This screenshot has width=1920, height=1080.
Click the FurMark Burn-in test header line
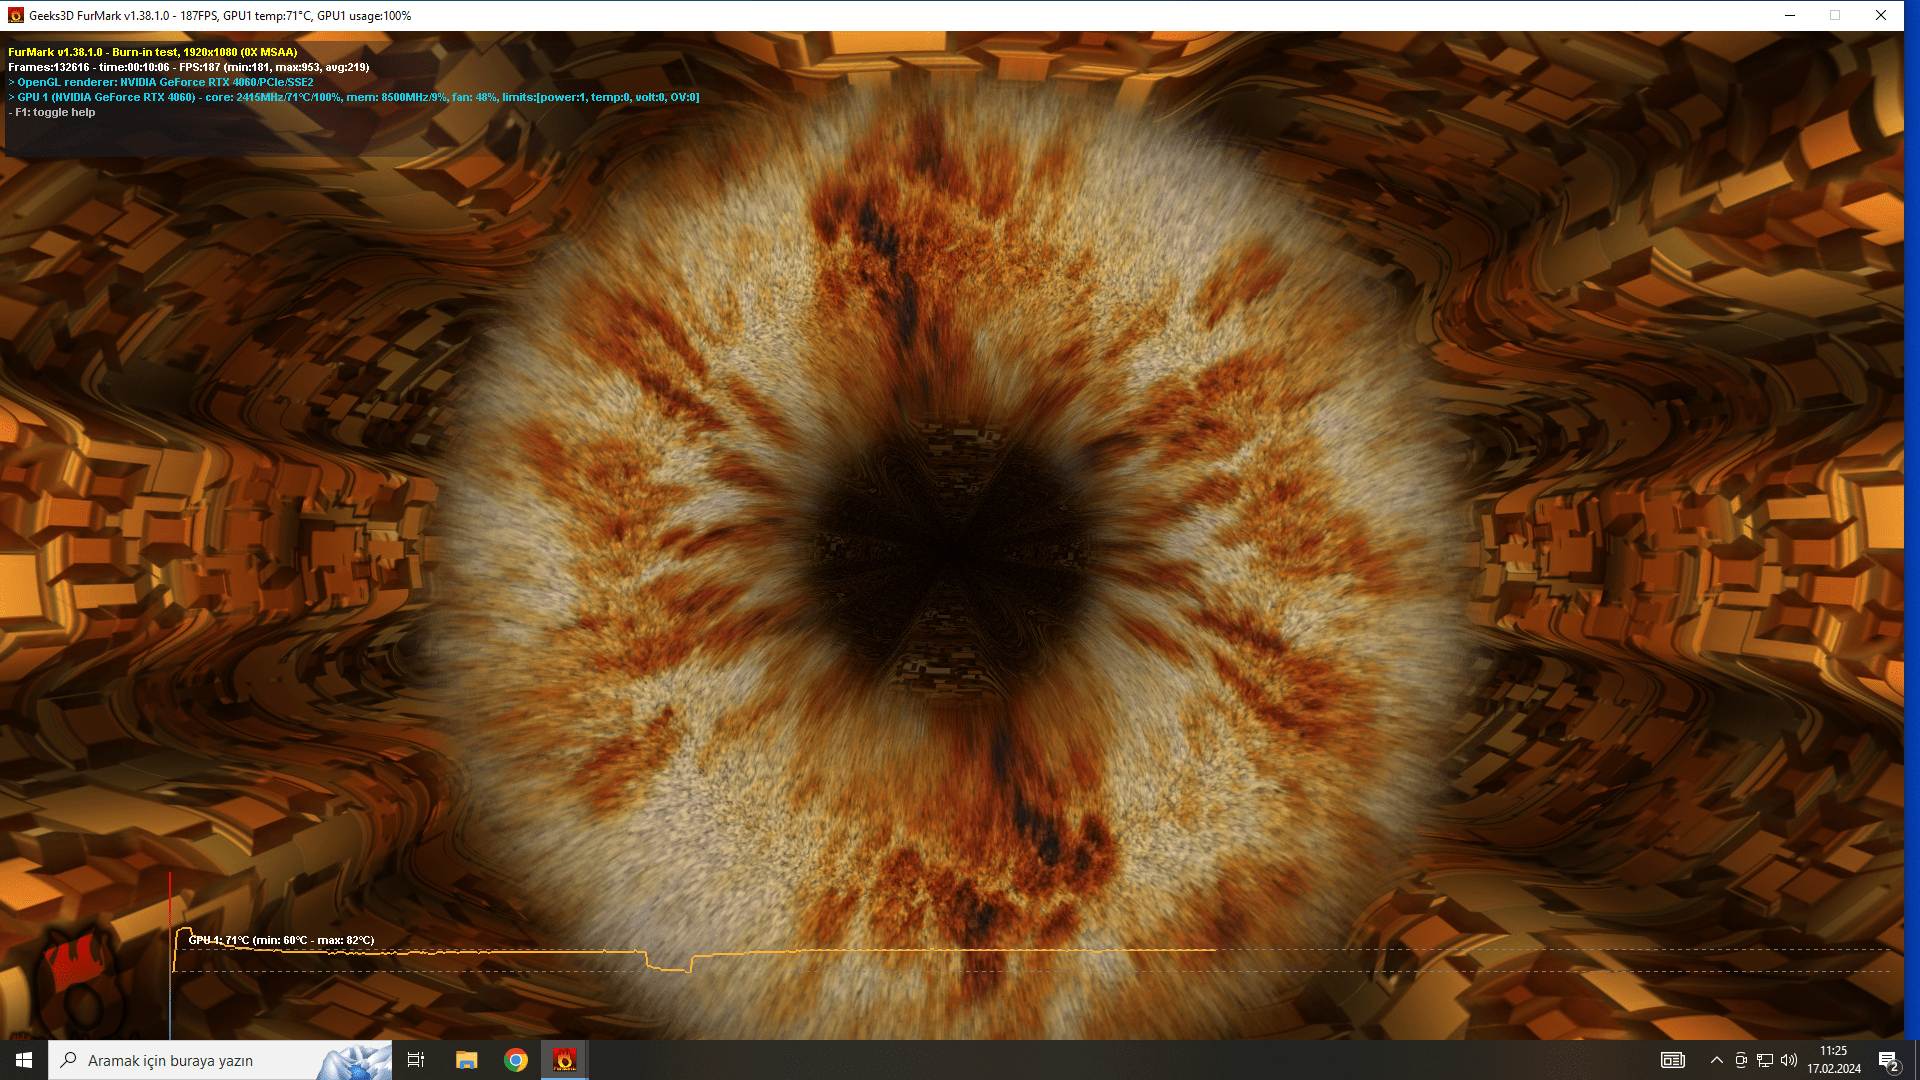point(153,52)
